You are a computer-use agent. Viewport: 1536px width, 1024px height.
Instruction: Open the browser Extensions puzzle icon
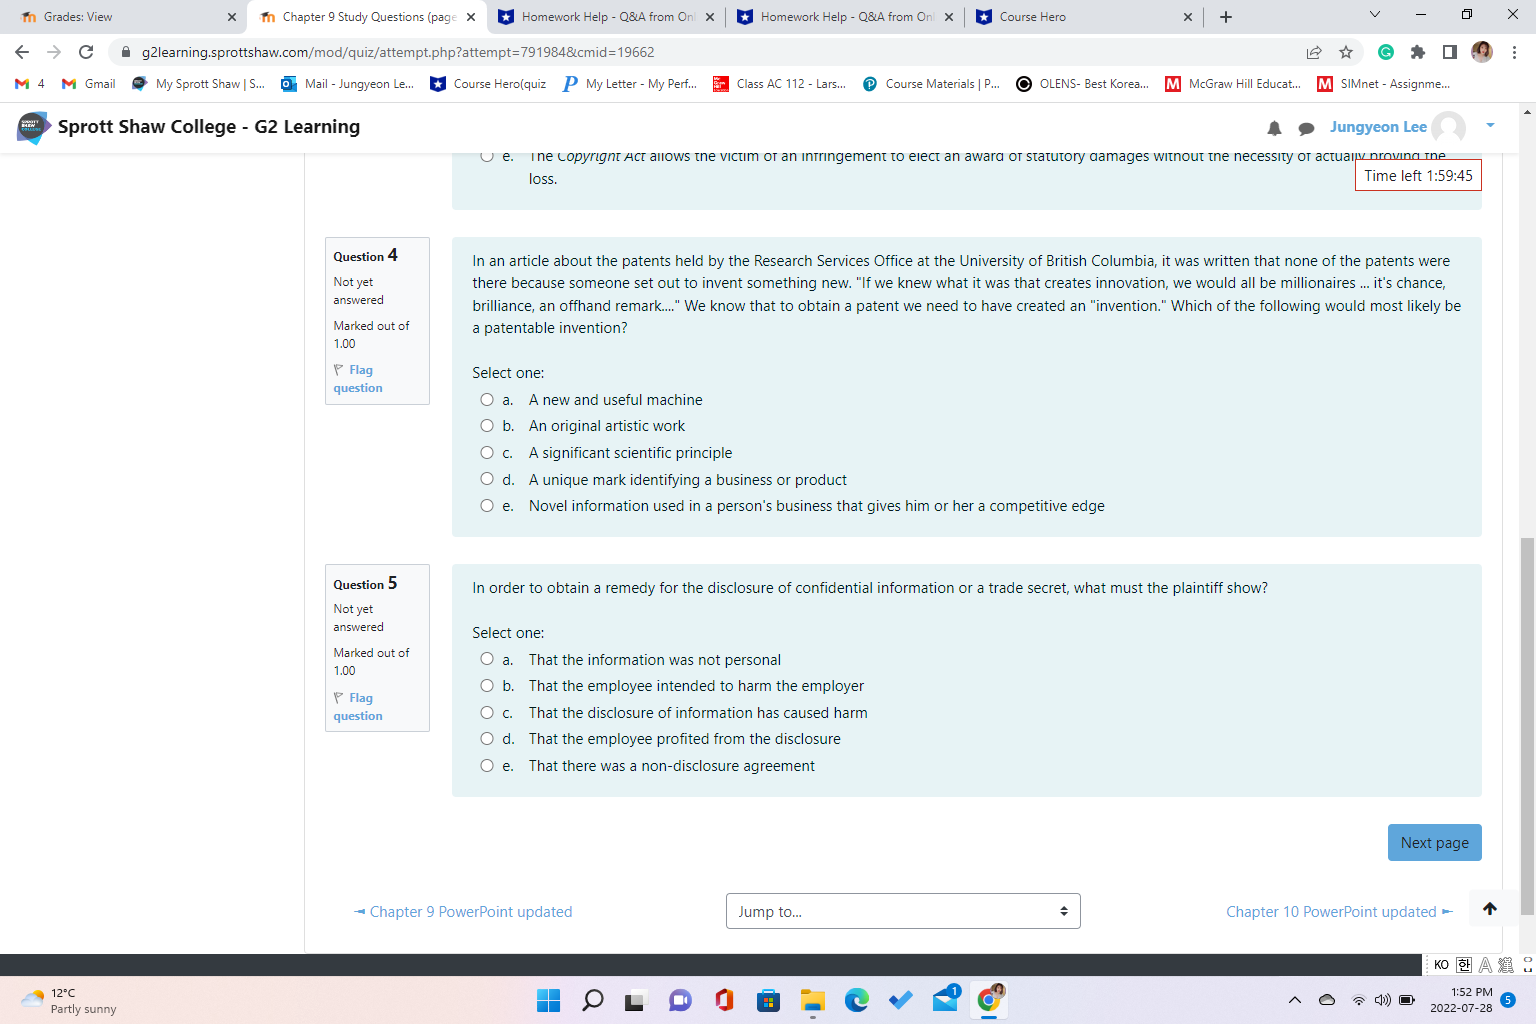point(1419,52)
